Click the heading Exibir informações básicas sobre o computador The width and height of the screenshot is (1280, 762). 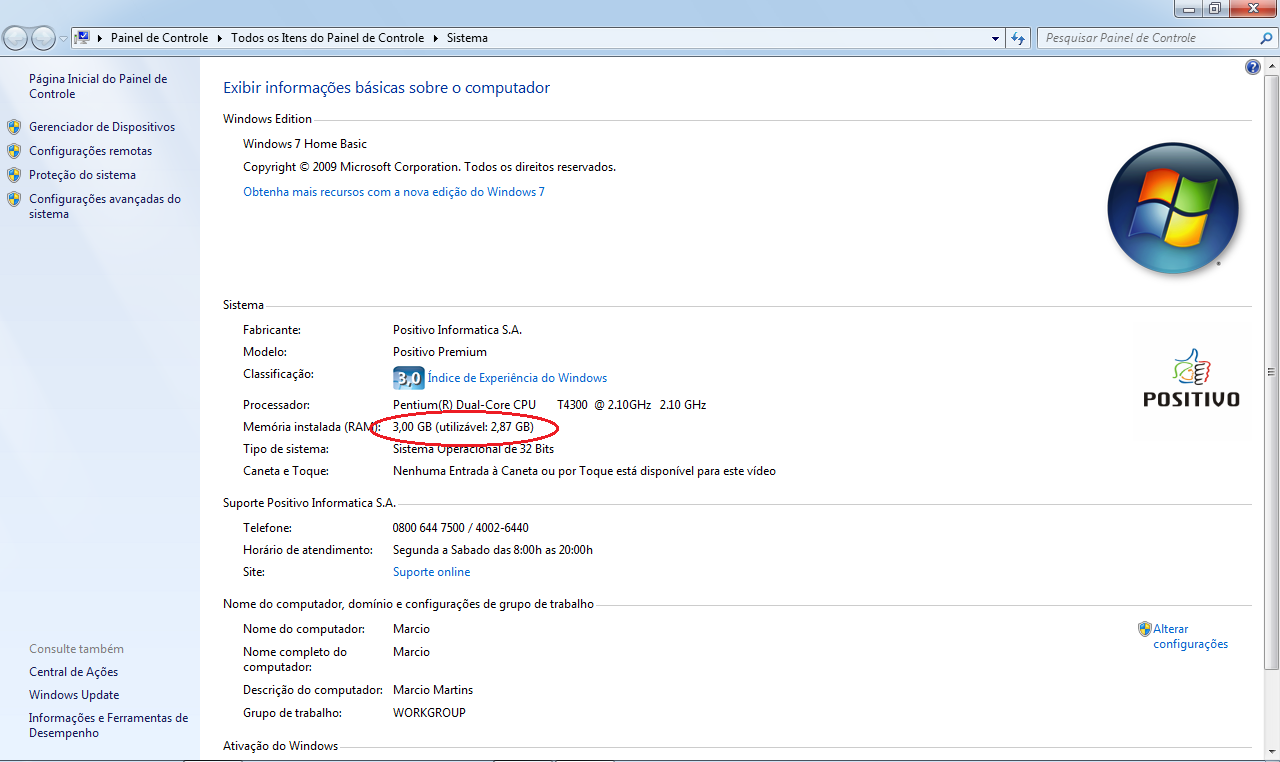pyautogui.click(x=386, y=88)
